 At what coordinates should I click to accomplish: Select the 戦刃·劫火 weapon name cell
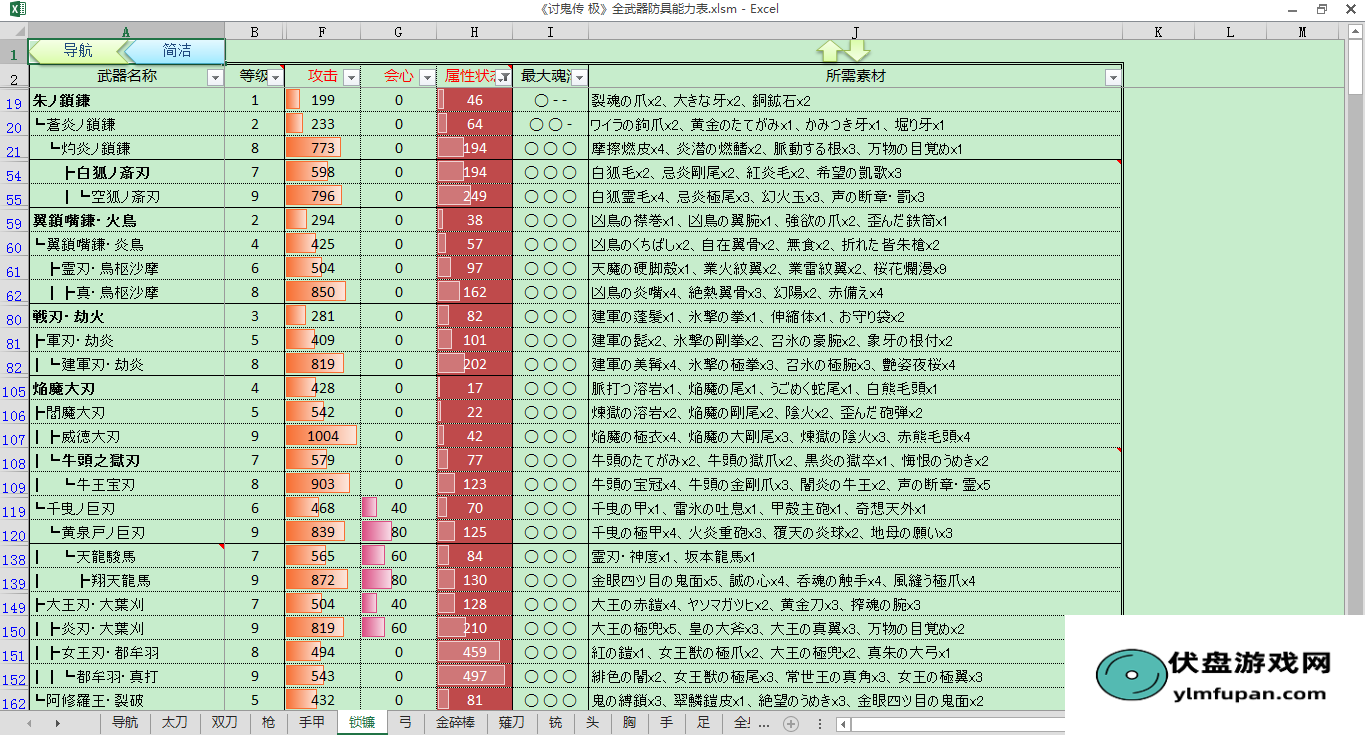point(126,316)
